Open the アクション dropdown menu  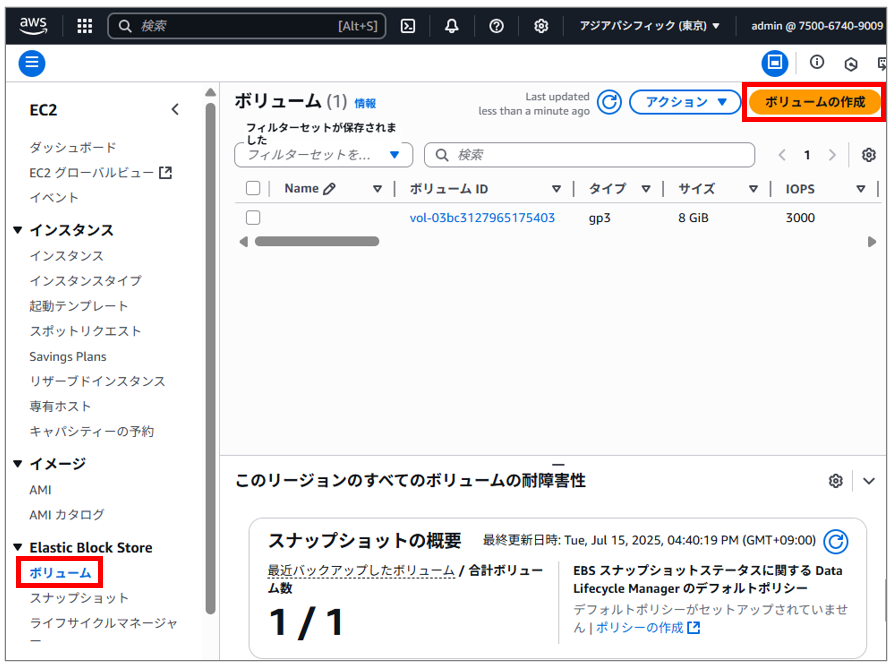(x=684, y=102)
